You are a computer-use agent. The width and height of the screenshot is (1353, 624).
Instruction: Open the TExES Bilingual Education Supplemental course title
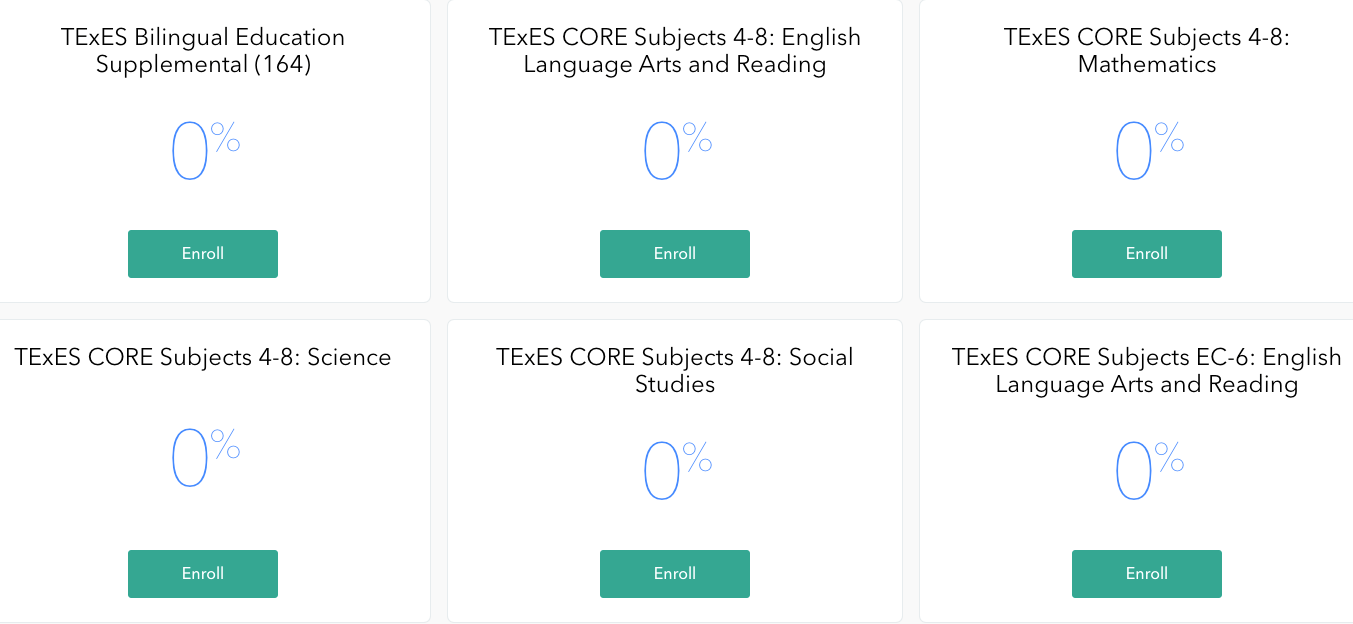point(202,50)
